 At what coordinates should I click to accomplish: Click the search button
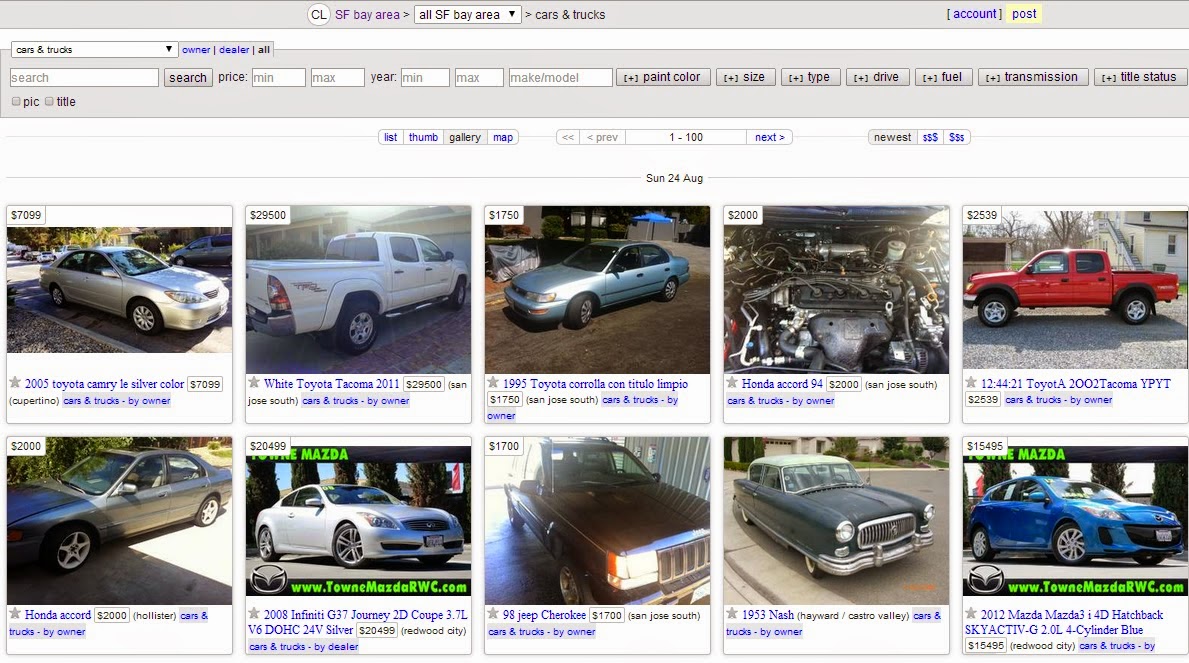click(188, 77)
